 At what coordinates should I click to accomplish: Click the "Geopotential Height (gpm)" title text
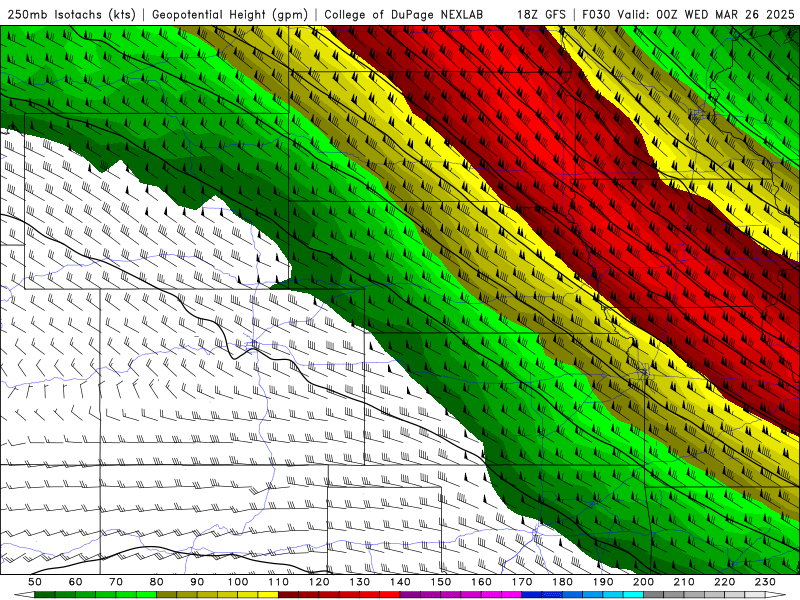230,15
